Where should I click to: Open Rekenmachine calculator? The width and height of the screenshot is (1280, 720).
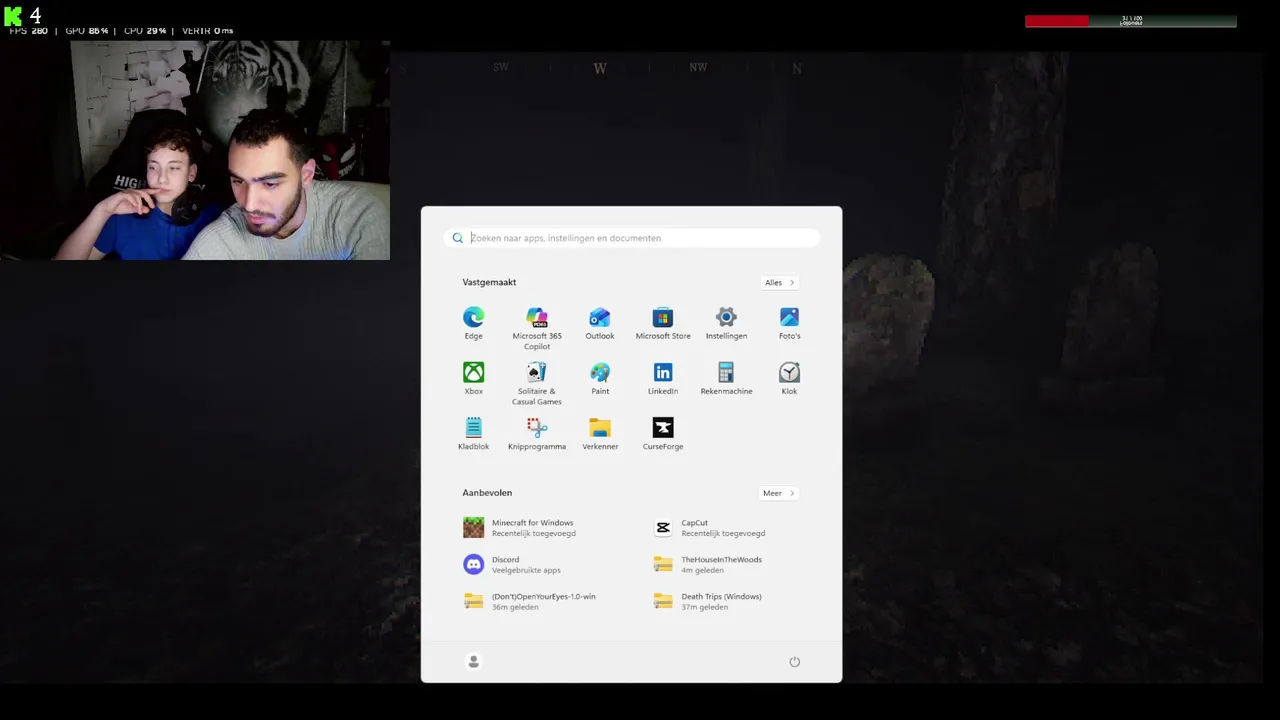726,378
